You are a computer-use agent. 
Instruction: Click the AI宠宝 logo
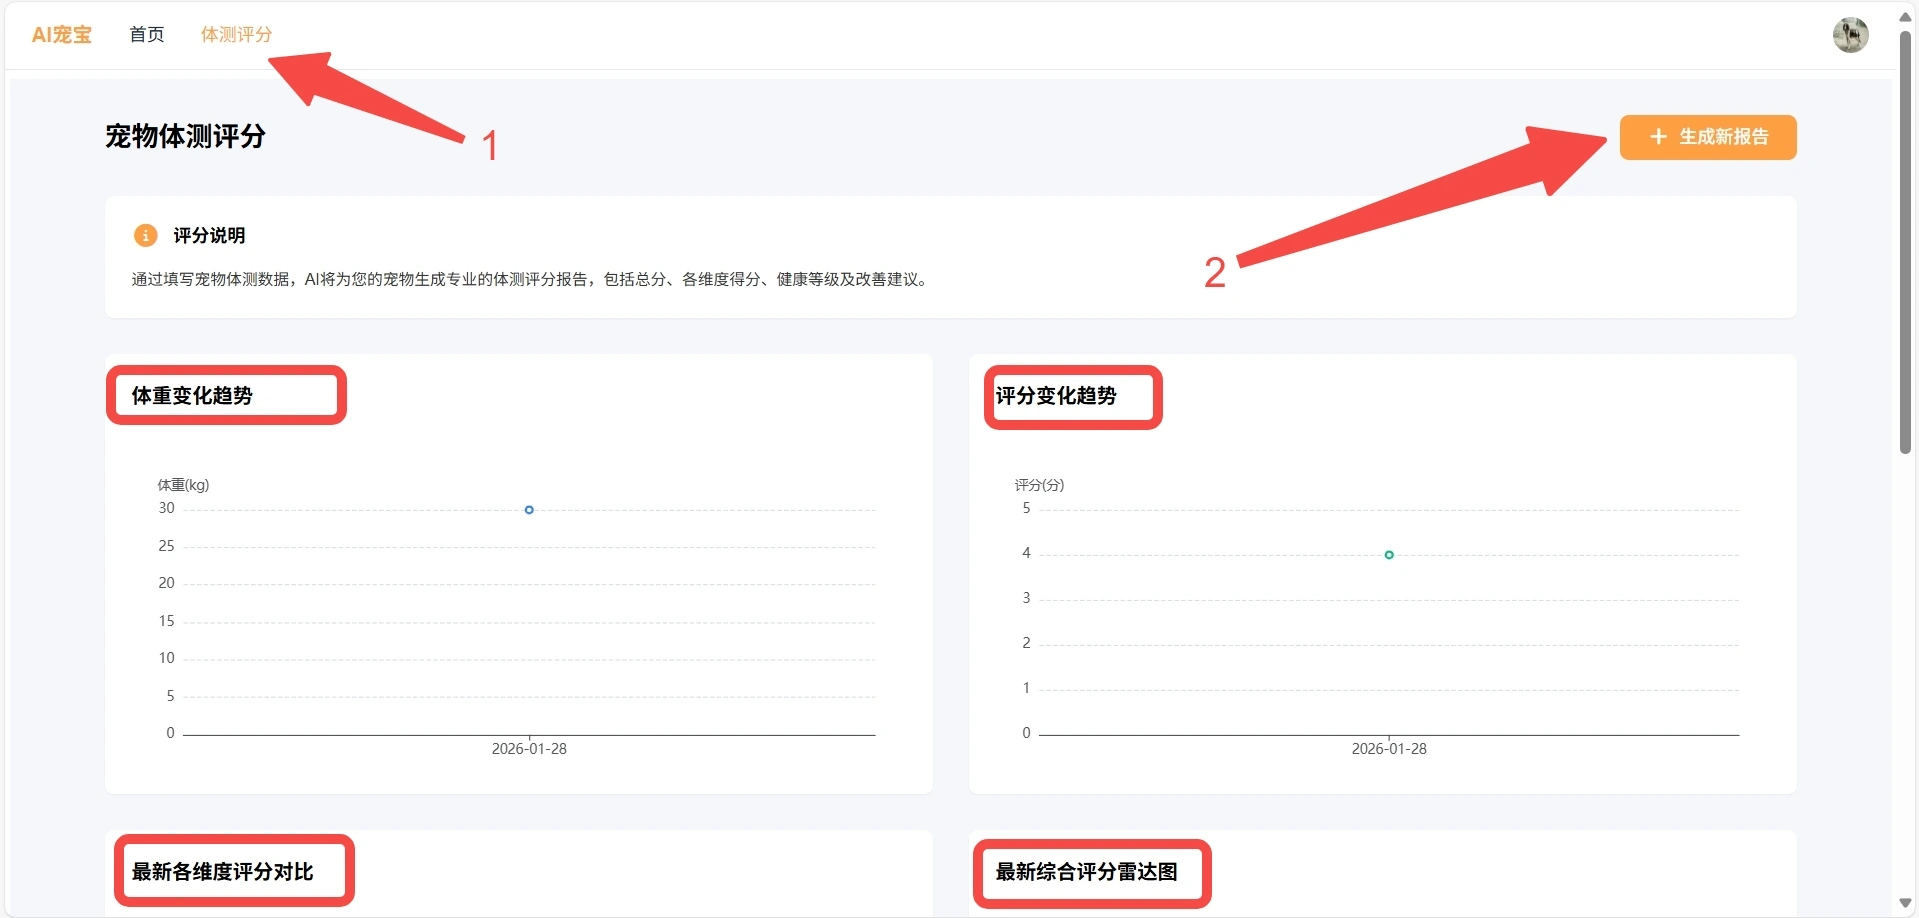tap(61, 35)
